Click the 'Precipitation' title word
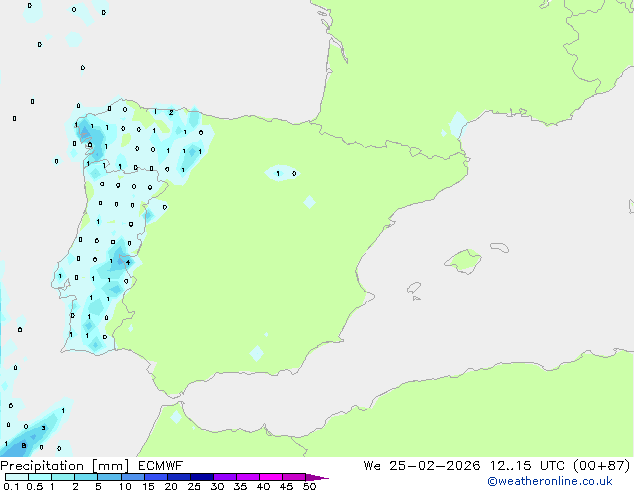634x490 pixels. (42, 466)
